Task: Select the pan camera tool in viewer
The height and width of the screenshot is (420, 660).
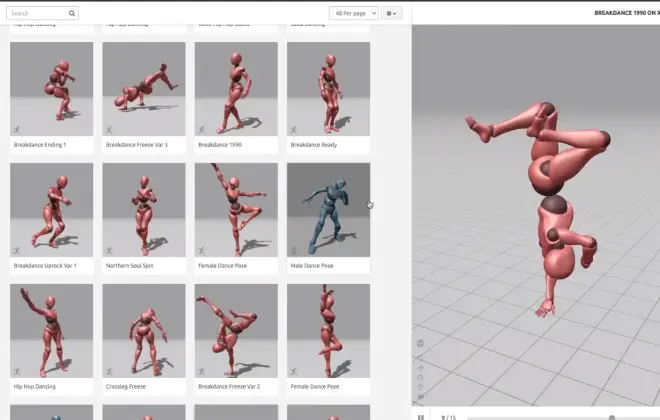Action: (420, 368)
